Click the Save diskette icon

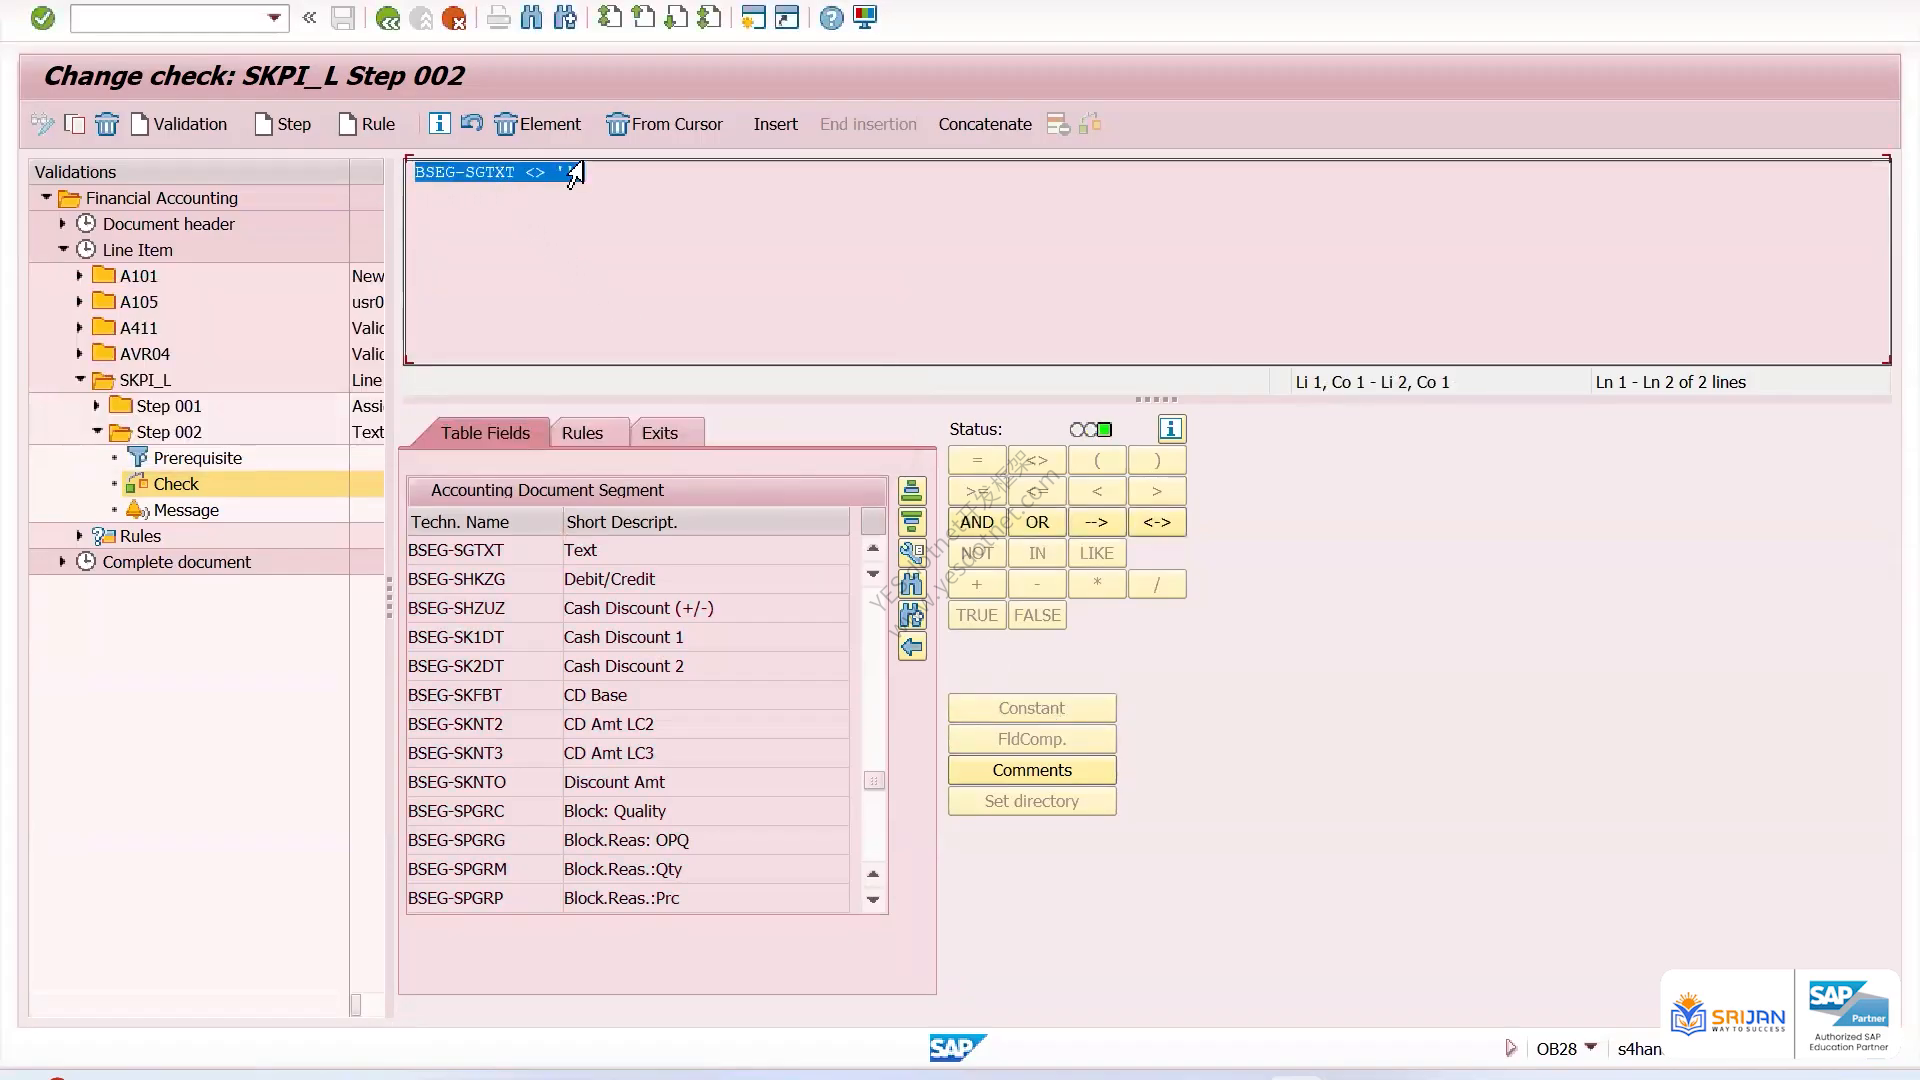point(343,18)
